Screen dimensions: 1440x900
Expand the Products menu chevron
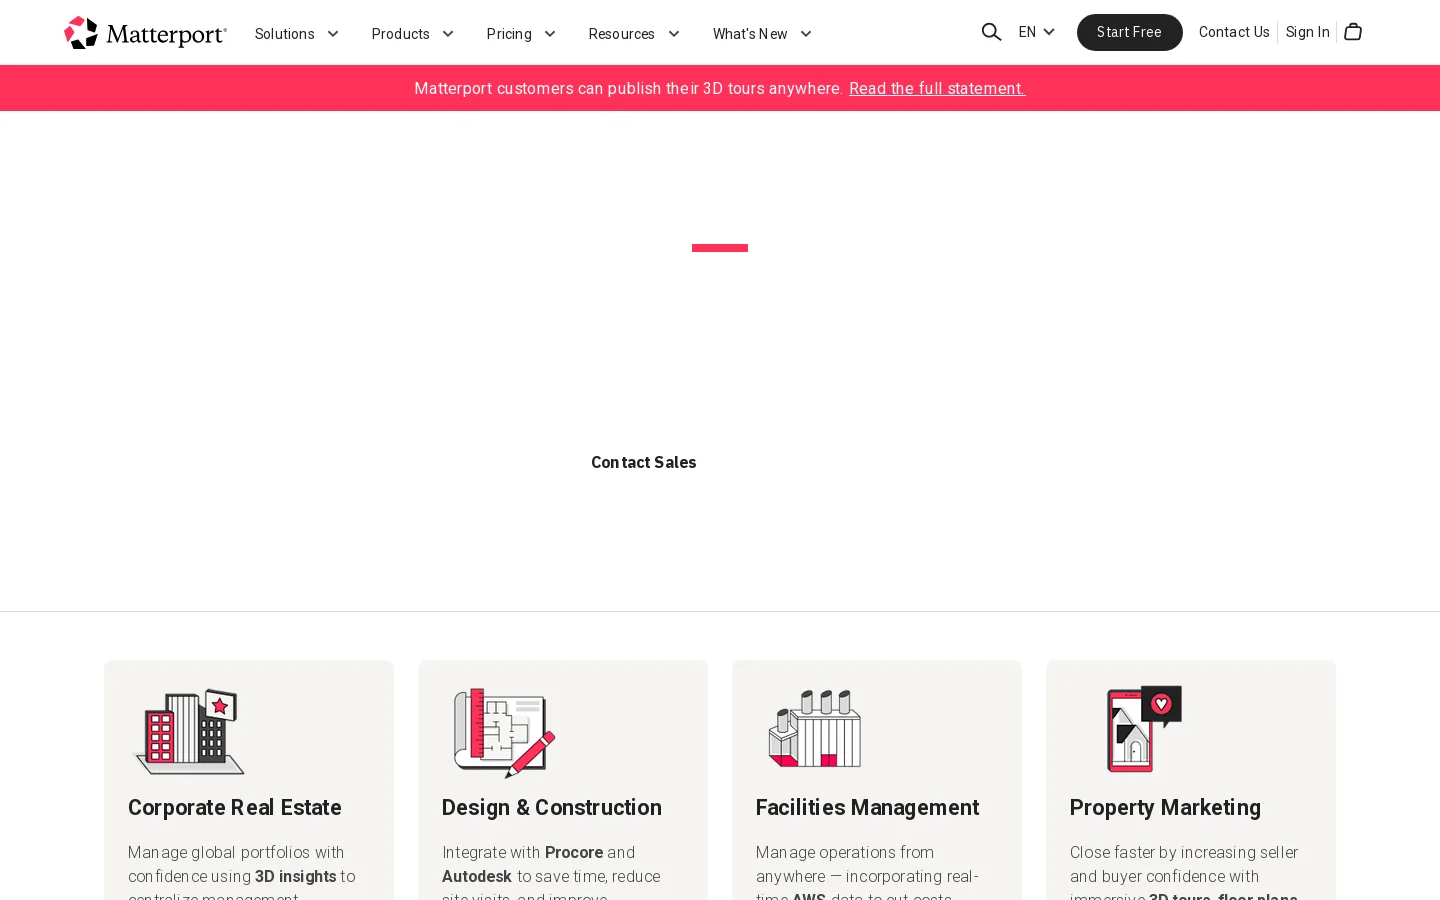coord(448,34)
